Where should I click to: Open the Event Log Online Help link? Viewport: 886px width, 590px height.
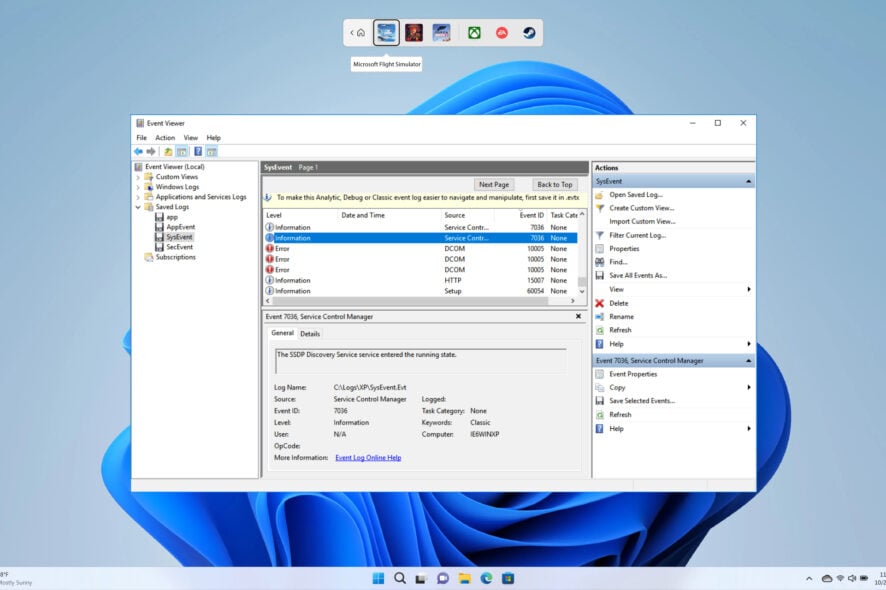point(368,458)
